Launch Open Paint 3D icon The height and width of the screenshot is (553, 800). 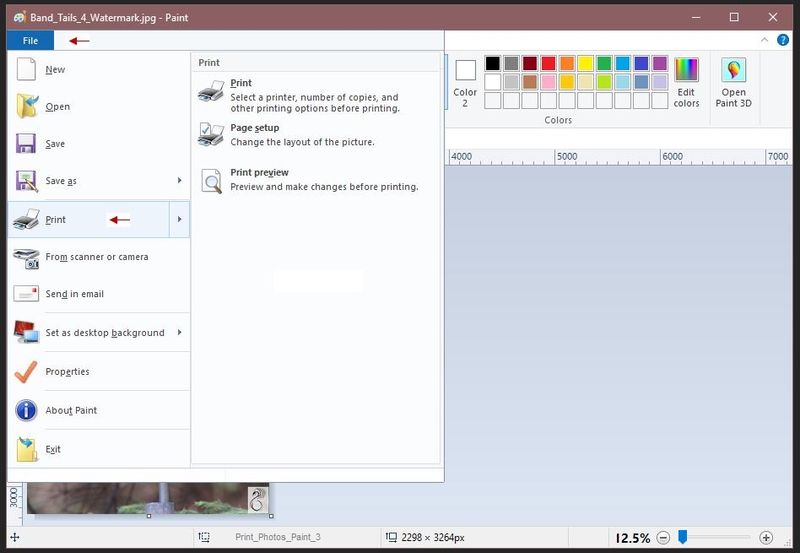tap(734, 70)
